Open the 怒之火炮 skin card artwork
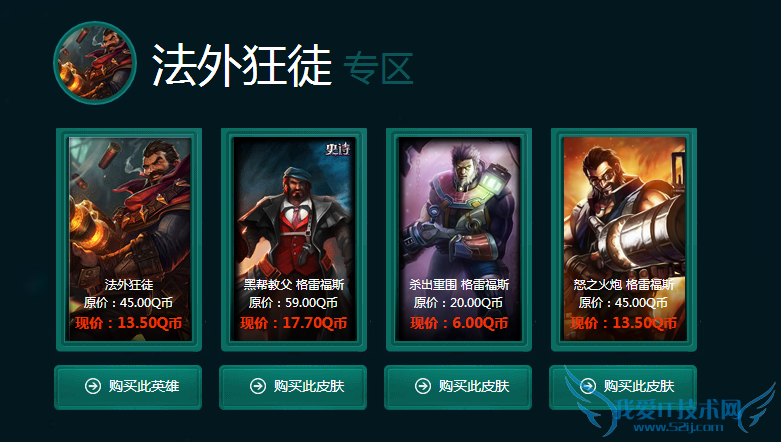The height and width of the screenshot is (442, 781). (x=624, y=239)
